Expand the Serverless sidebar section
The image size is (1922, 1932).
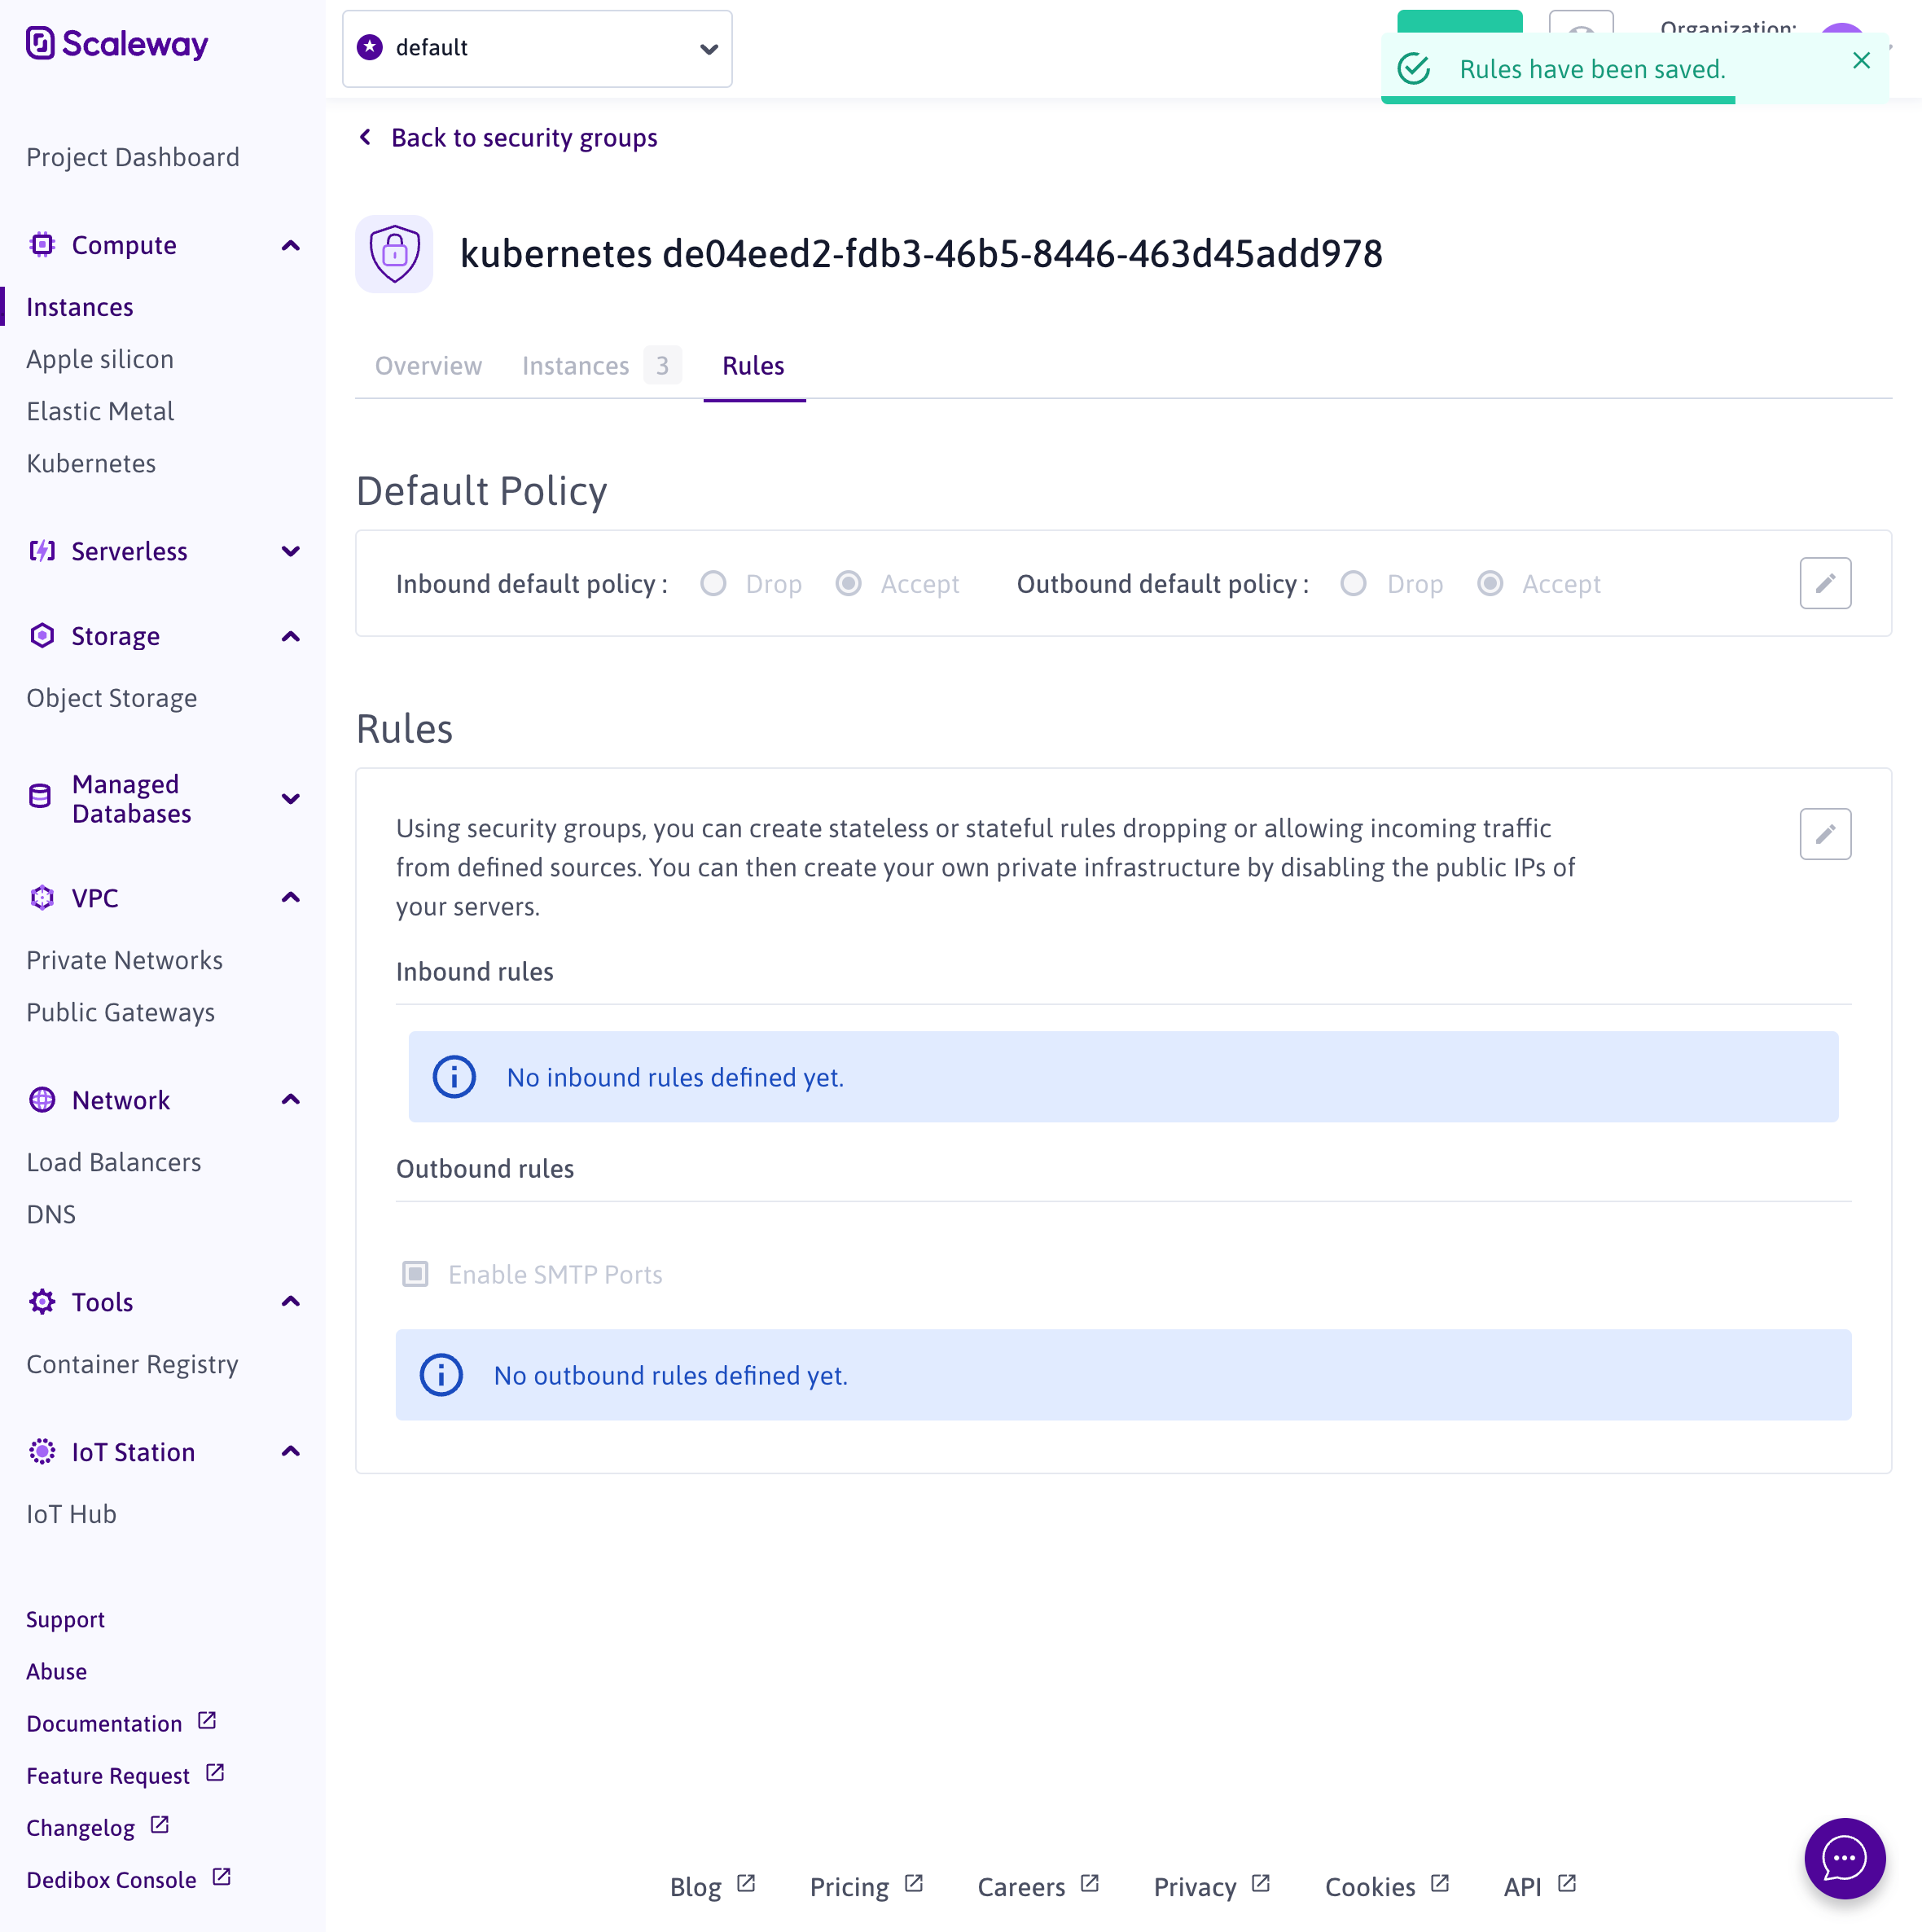click(290, 551)
